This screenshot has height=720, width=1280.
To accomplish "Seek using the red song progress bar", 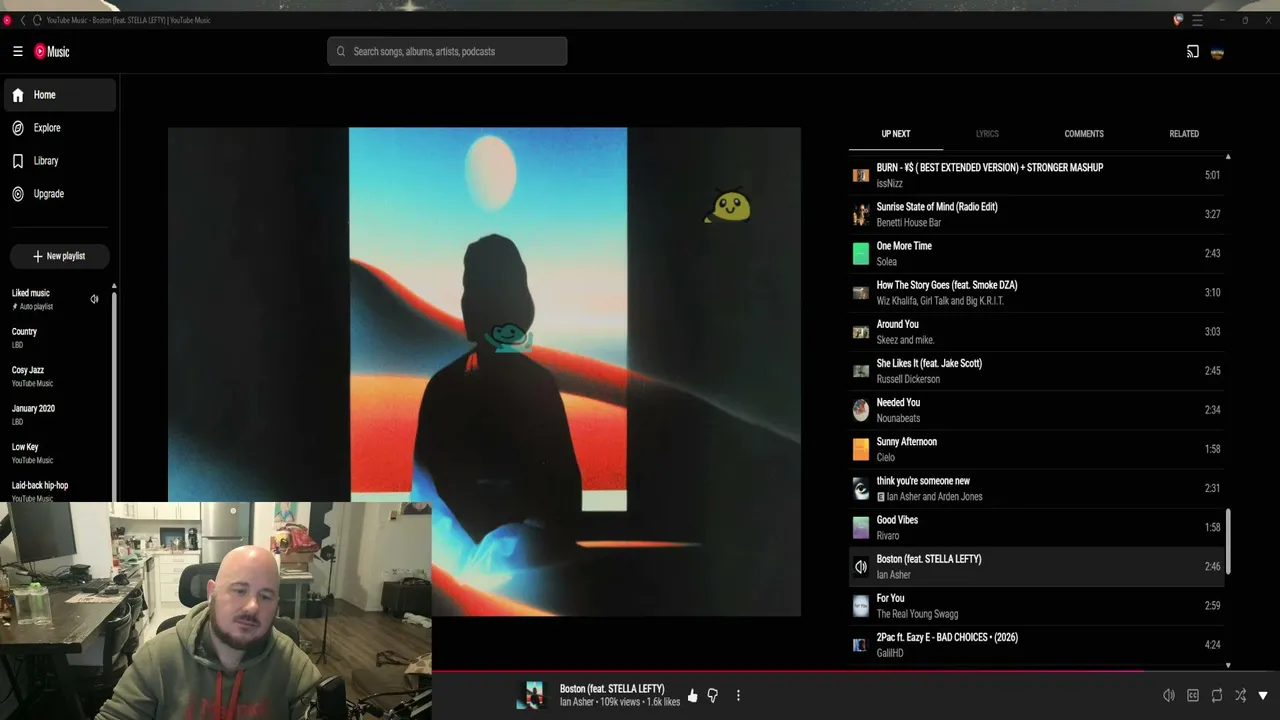I will click(788, 671).
